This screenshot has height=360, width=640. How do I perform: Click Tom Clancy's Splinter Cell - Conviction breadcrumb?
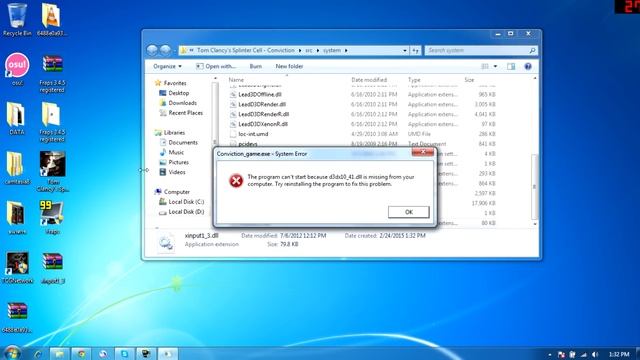(246, 50)
